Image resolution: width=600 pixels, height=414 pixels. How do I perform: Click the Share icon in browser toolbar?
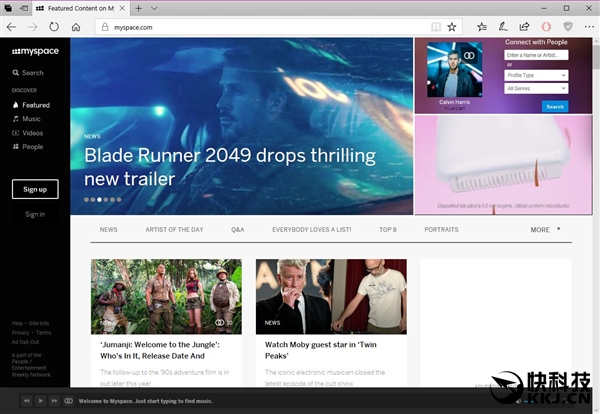(x=524, y=27)
